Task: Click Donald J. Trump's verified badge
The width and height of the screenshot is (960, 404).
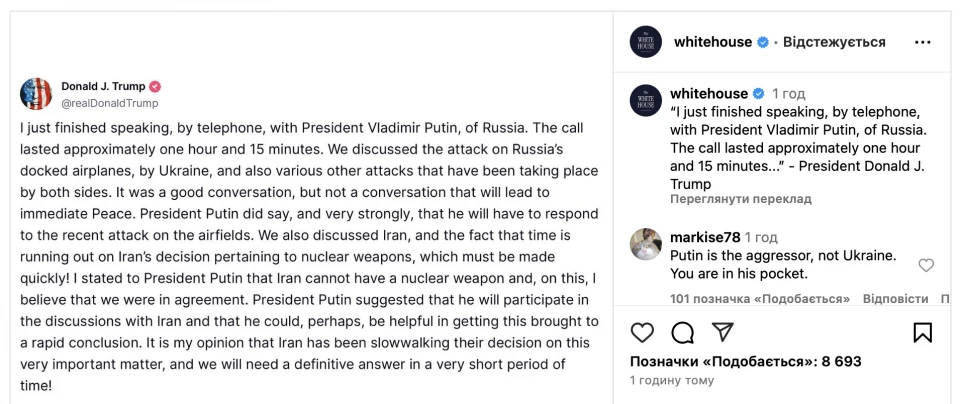Action: tap(155, 86)
